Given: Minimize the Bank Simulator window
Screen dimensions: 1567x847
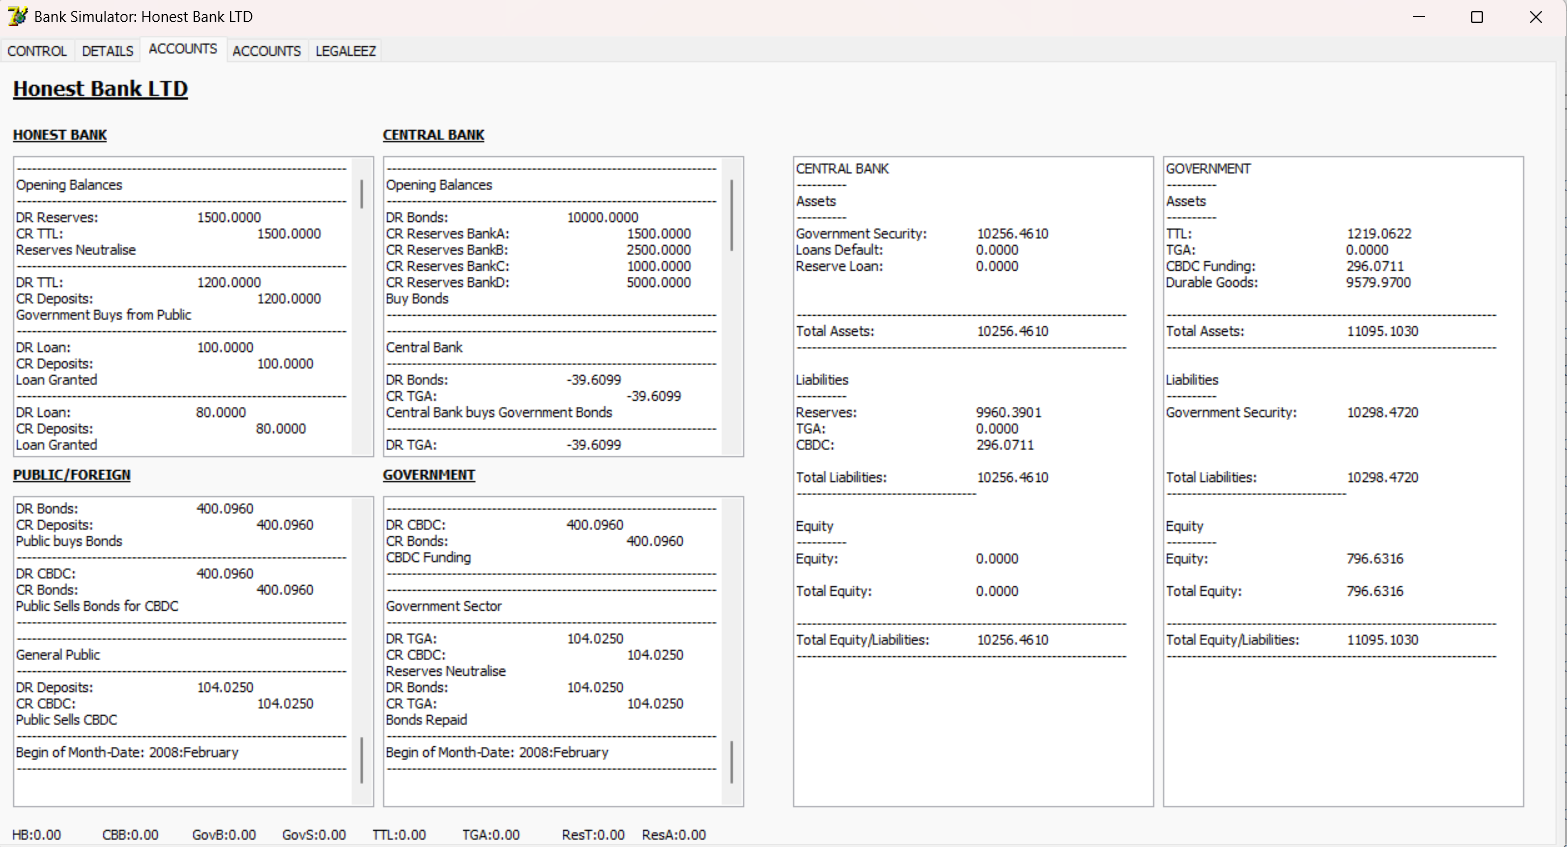Looking at the screenshot, I should (x=1419, y=17).
